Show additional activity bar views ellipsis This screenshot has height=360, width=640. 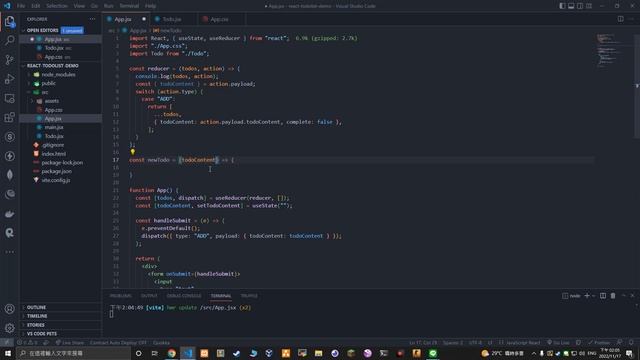[10, 252]
